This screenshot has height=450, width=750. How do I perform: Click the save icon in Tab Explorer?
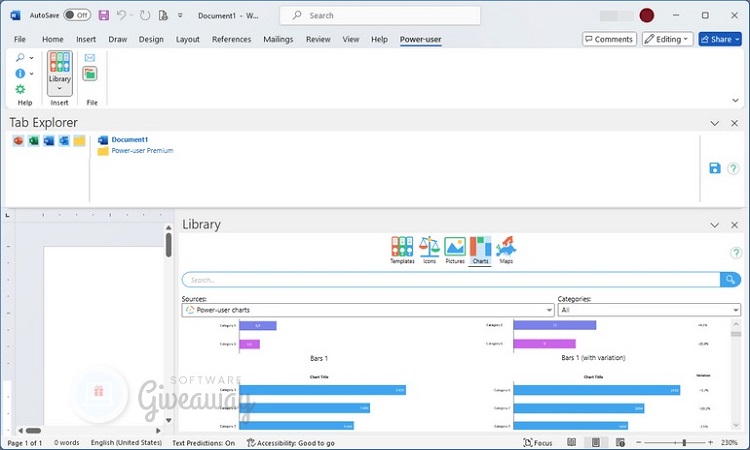click(x=715, y=168)
